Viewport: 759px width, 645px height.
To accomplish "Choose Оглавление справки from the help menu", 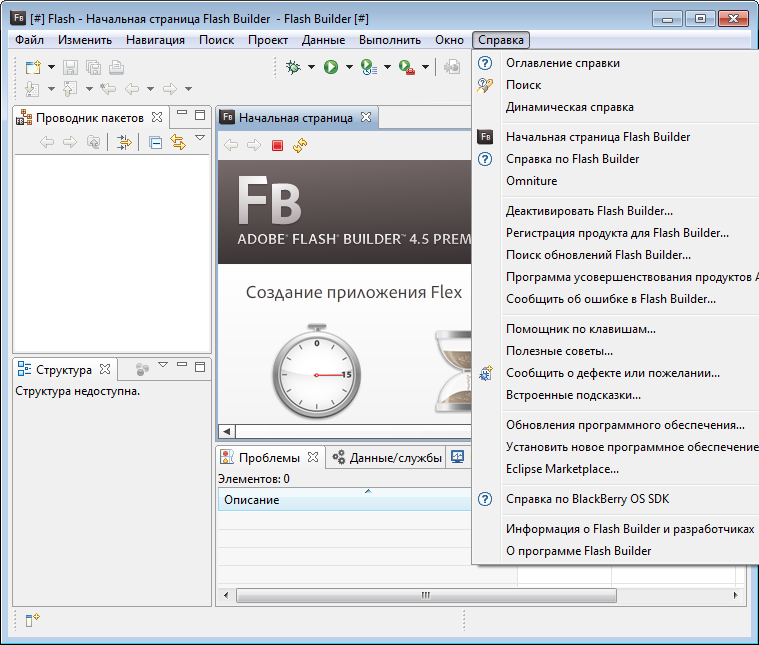I will click(563, 63).
